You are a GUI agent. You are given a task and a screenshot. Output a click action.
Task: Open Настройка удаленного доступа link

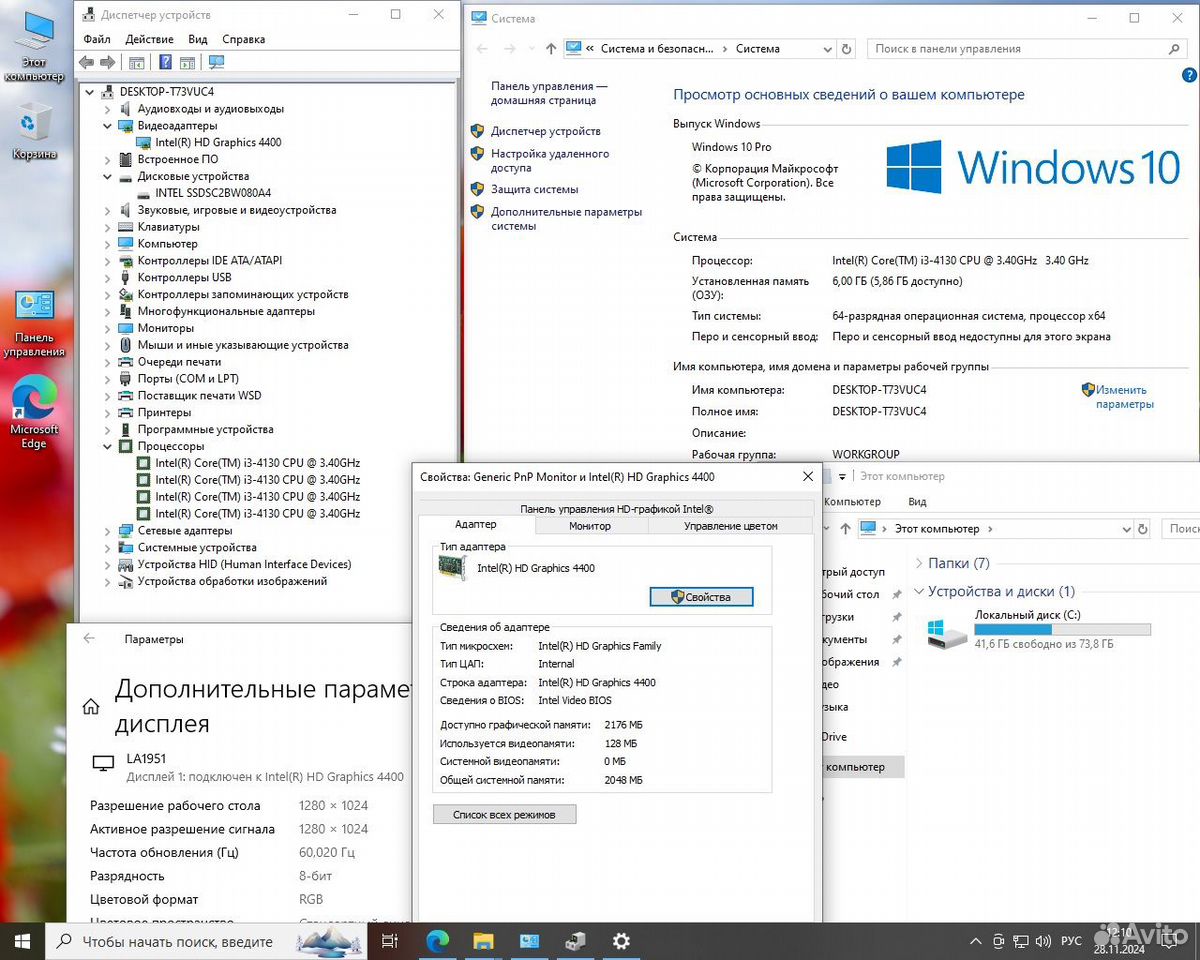pyautogui.click(x=550, y=161)
